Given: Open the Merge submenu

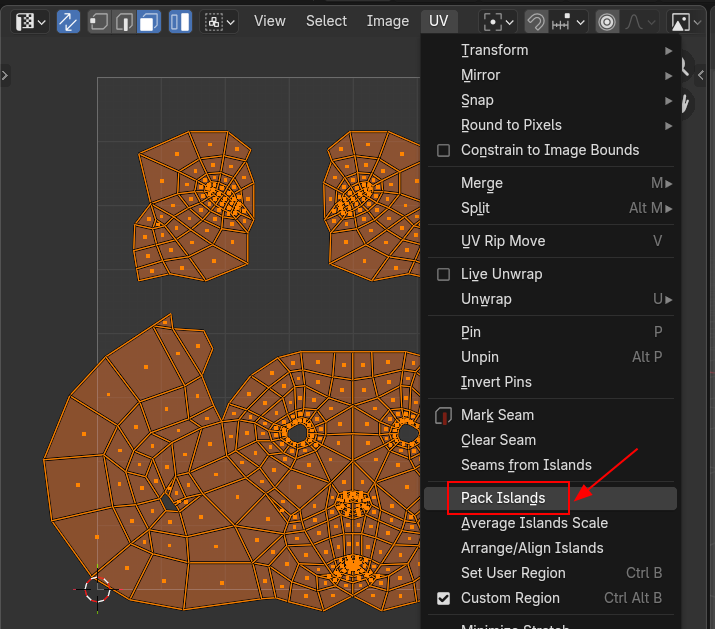Looking at the screenshot, I should pyautogui.click(x=550, y=183).
